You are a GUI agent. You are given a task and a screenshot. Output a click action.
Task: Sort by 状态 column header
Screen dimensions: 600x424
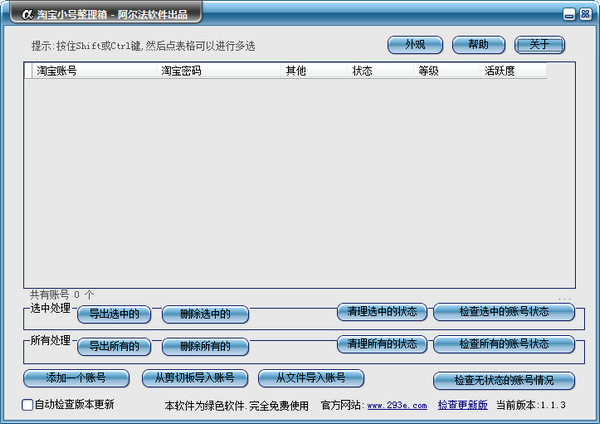coord(380,71)
